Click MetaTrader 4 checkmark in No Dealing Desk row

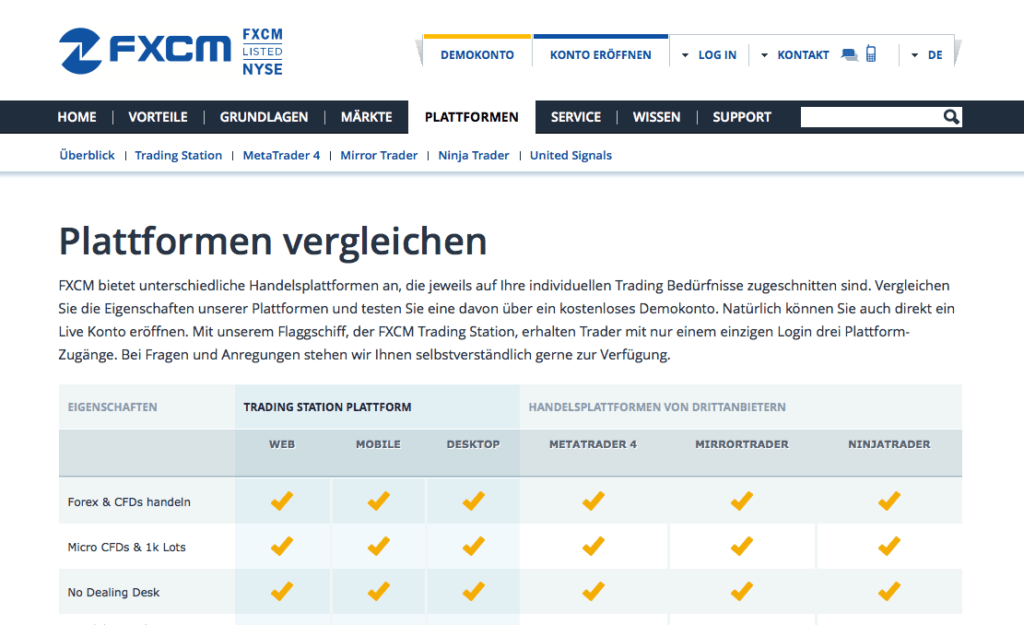593,591
